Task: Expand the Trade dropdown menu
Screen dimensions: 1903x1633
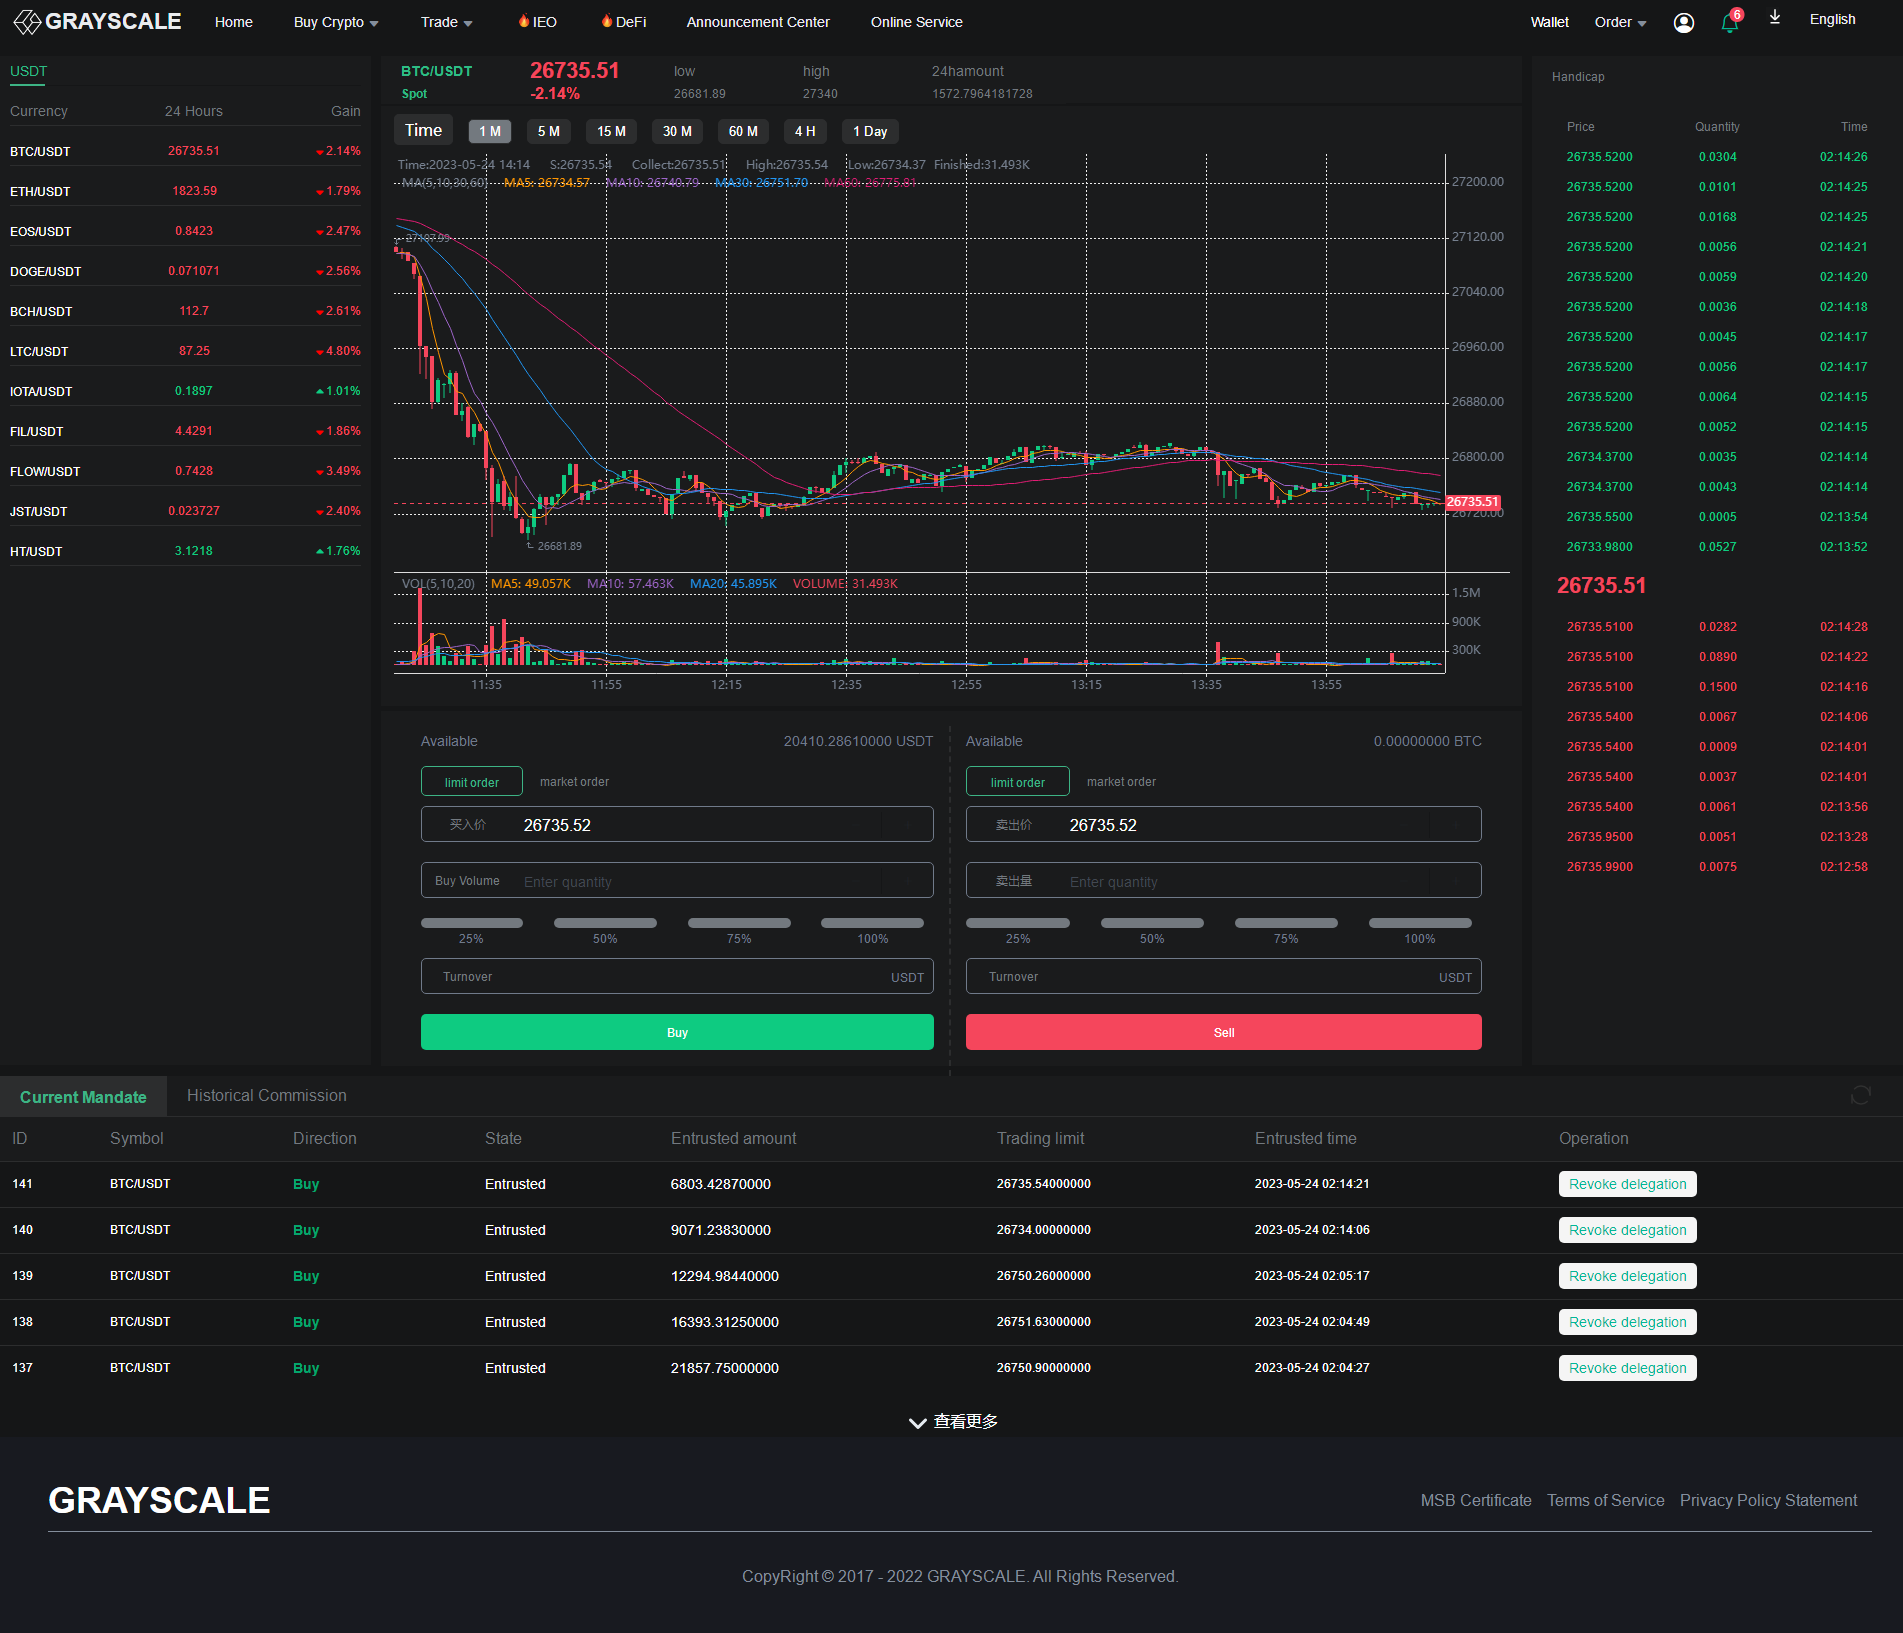Action: [x=446, y=22]
